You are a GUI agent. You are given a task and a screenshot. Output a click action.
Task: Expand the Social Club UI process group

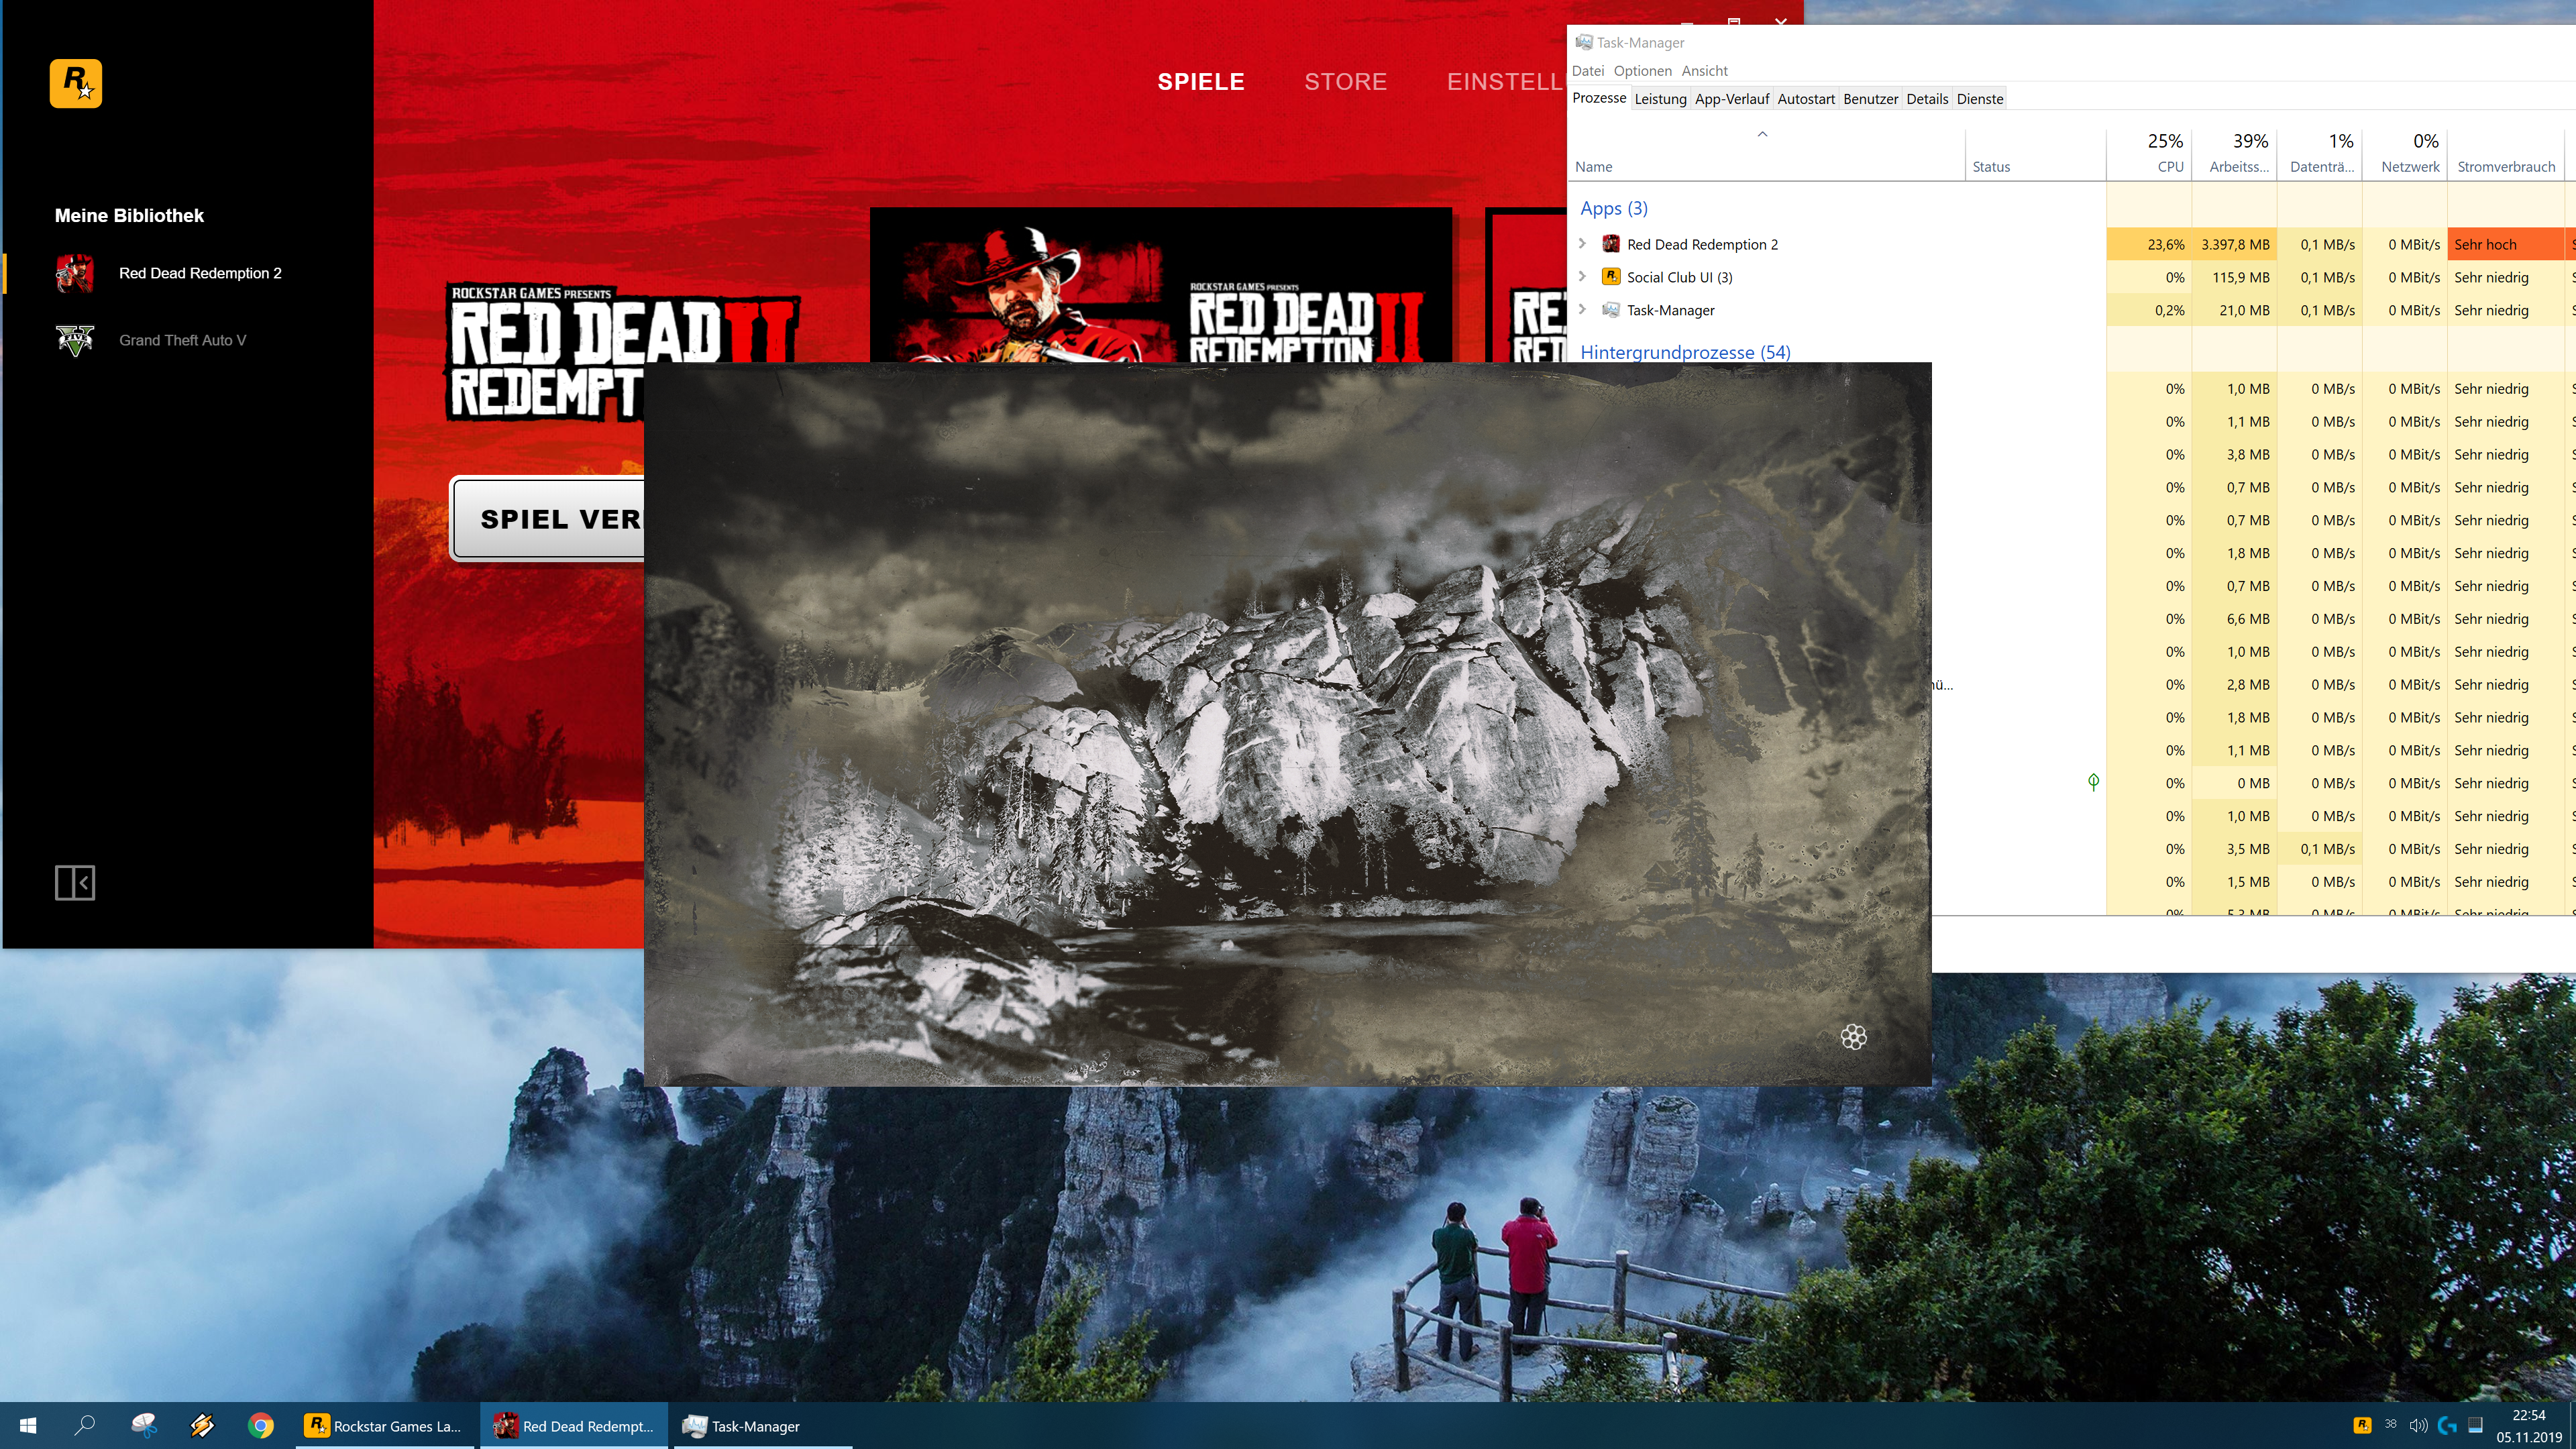click(x=1582, y=277)
